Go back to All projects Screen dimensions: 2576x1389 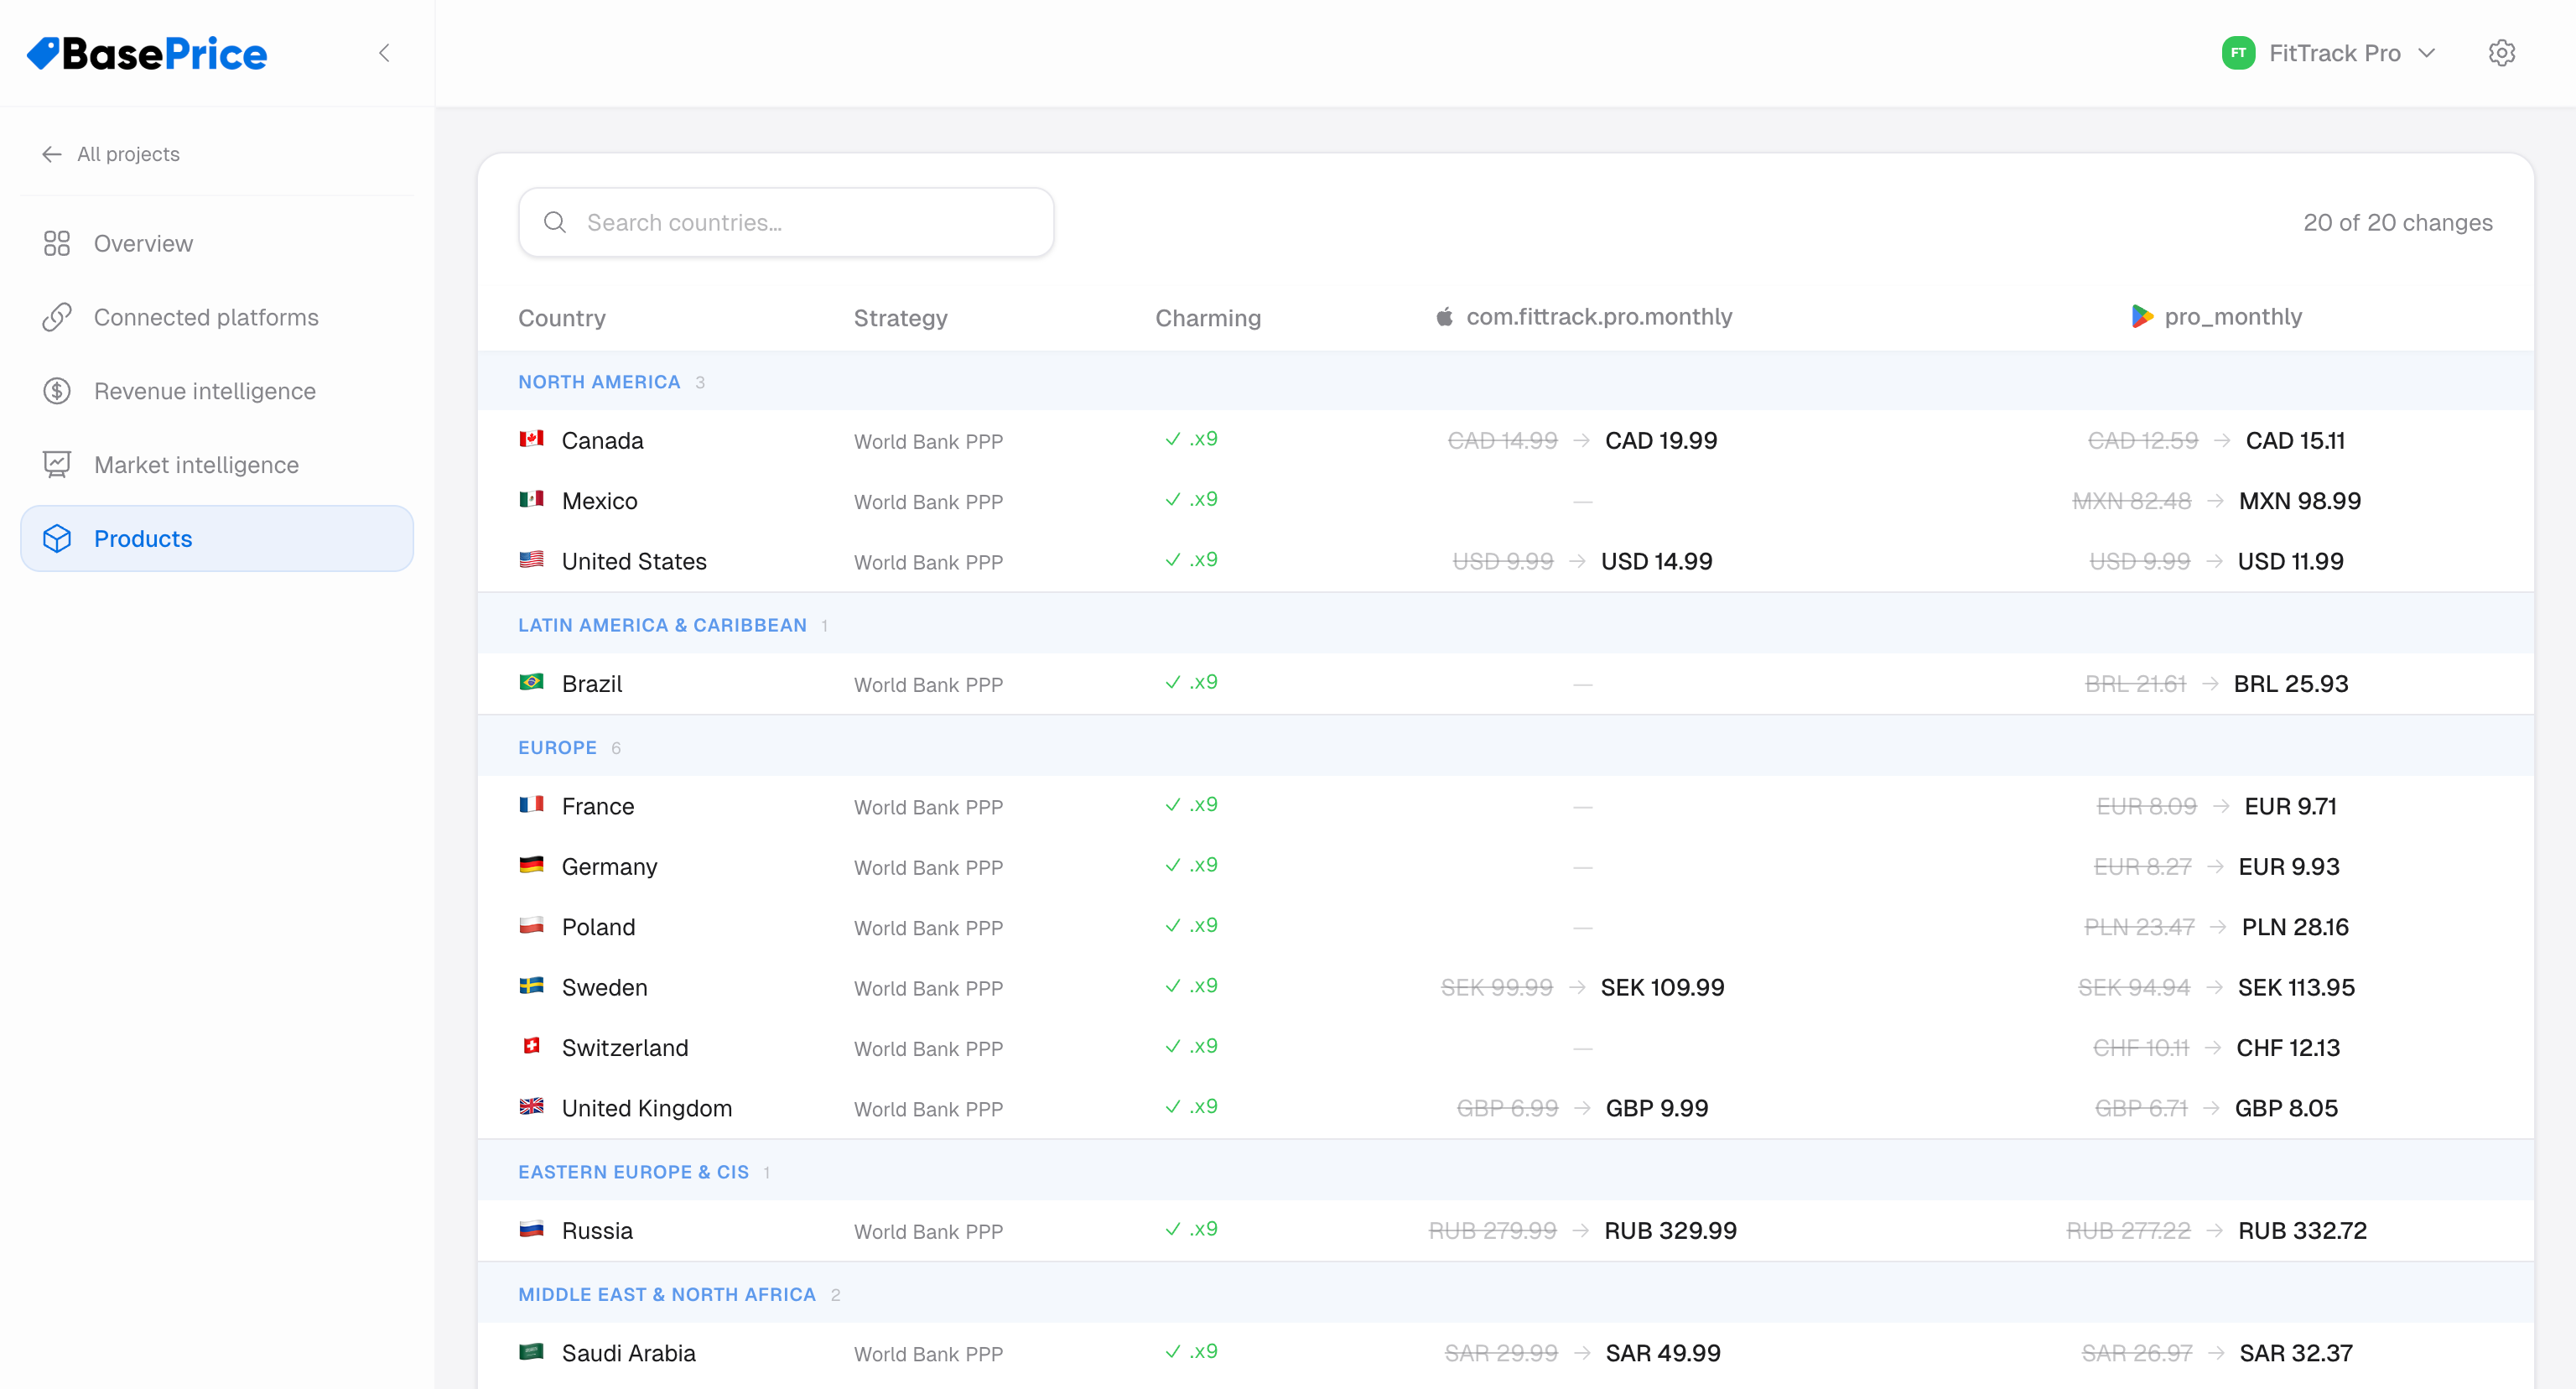click(111, 154)
